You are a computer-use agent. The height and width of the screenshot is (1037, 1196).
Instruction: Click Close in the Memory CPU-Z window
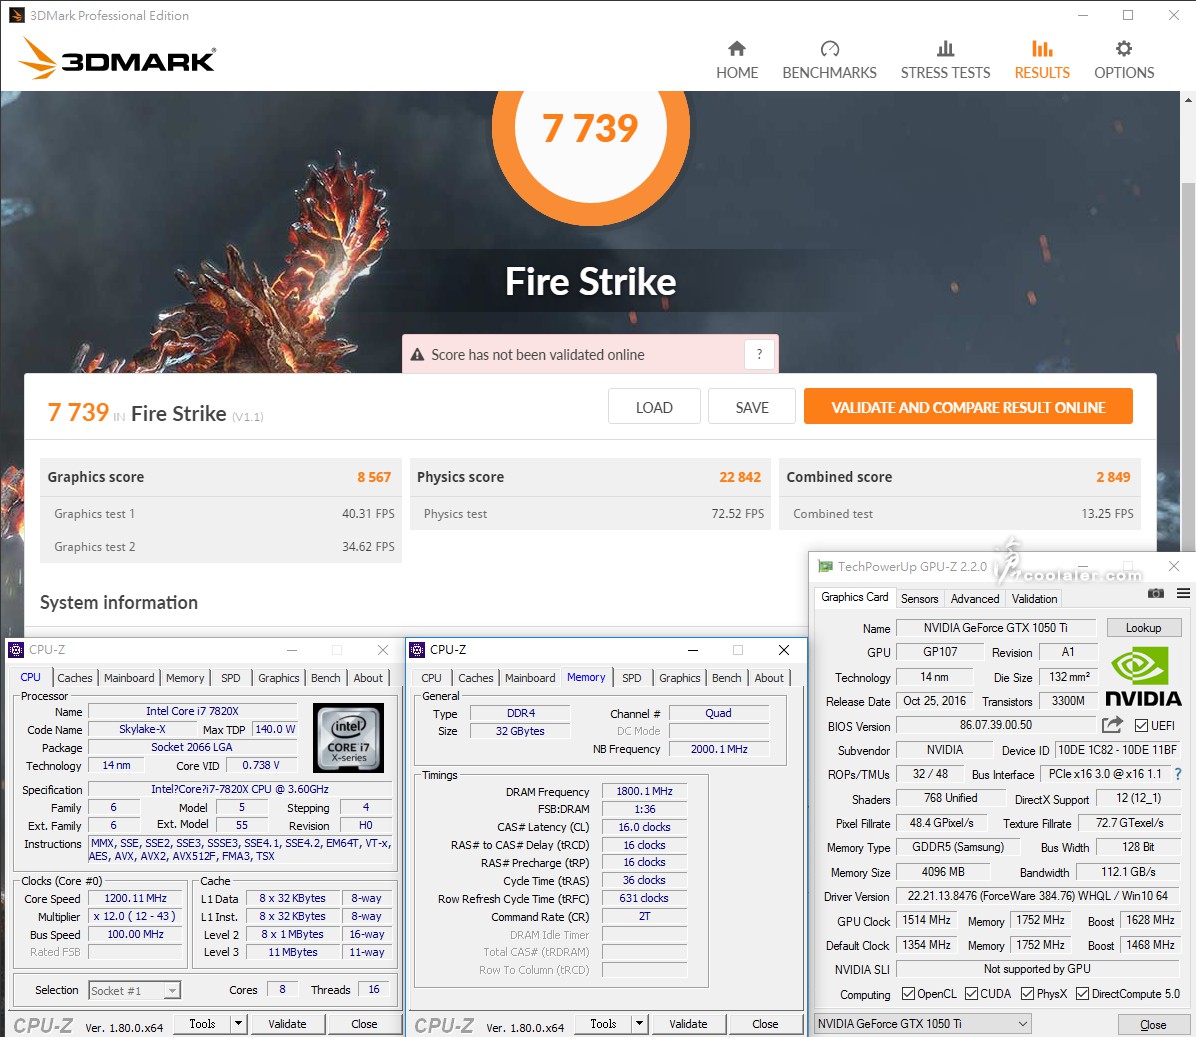[765, 1024]
